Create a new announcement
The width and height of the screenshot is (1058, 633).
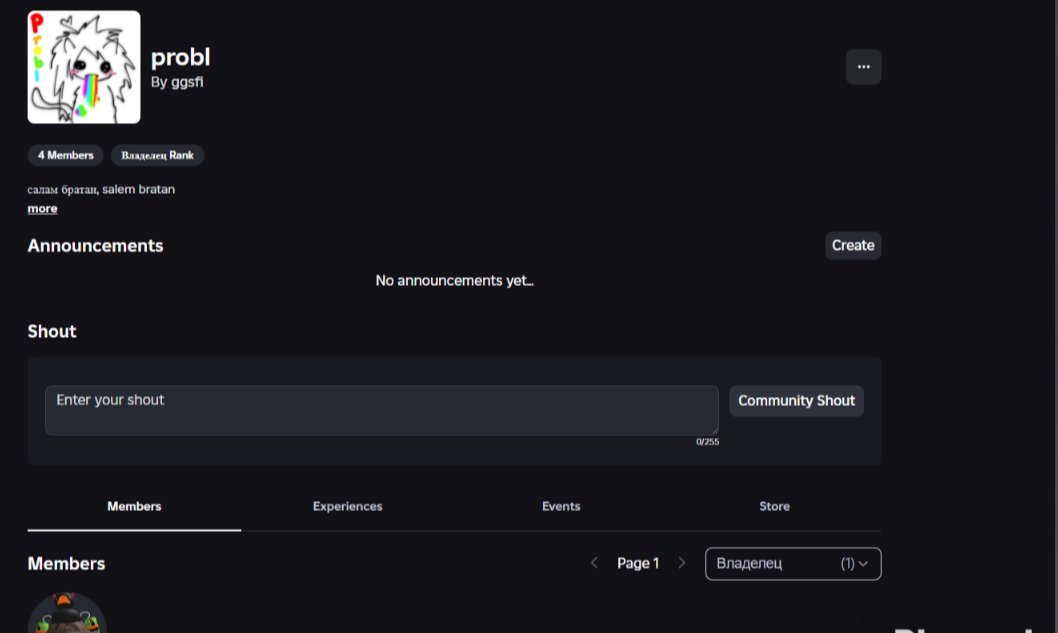853,246
